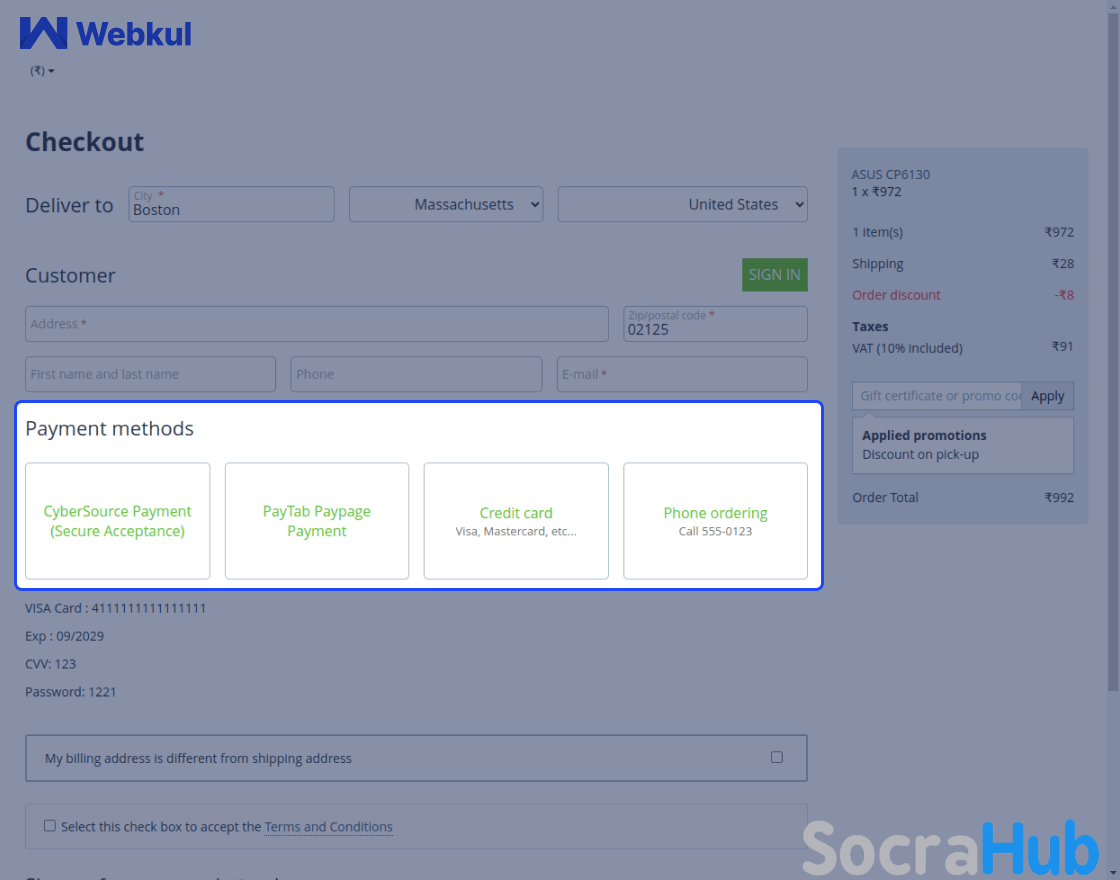This screenshot has width=1120, height=880.
Task: Click the Password: 1221 text
Action: [71, 691]
